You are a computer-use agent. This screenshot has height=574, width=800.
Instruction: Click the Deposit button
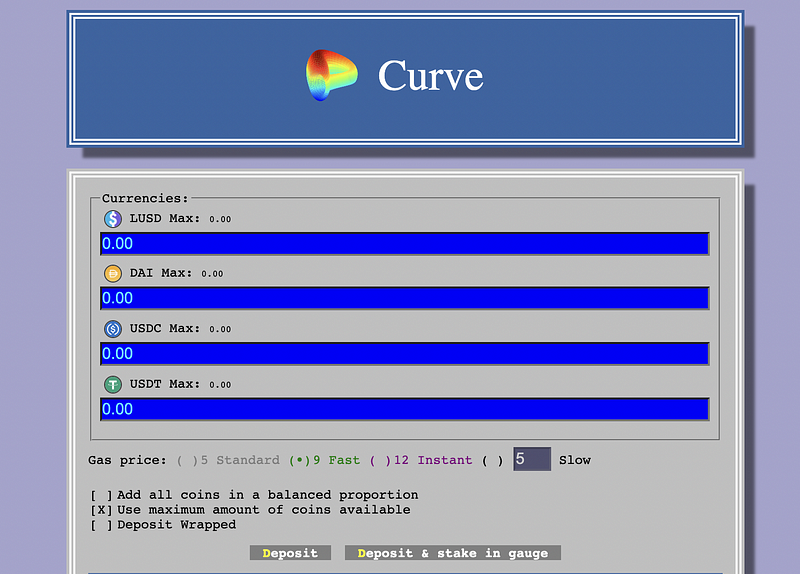(x=290, y=553)
